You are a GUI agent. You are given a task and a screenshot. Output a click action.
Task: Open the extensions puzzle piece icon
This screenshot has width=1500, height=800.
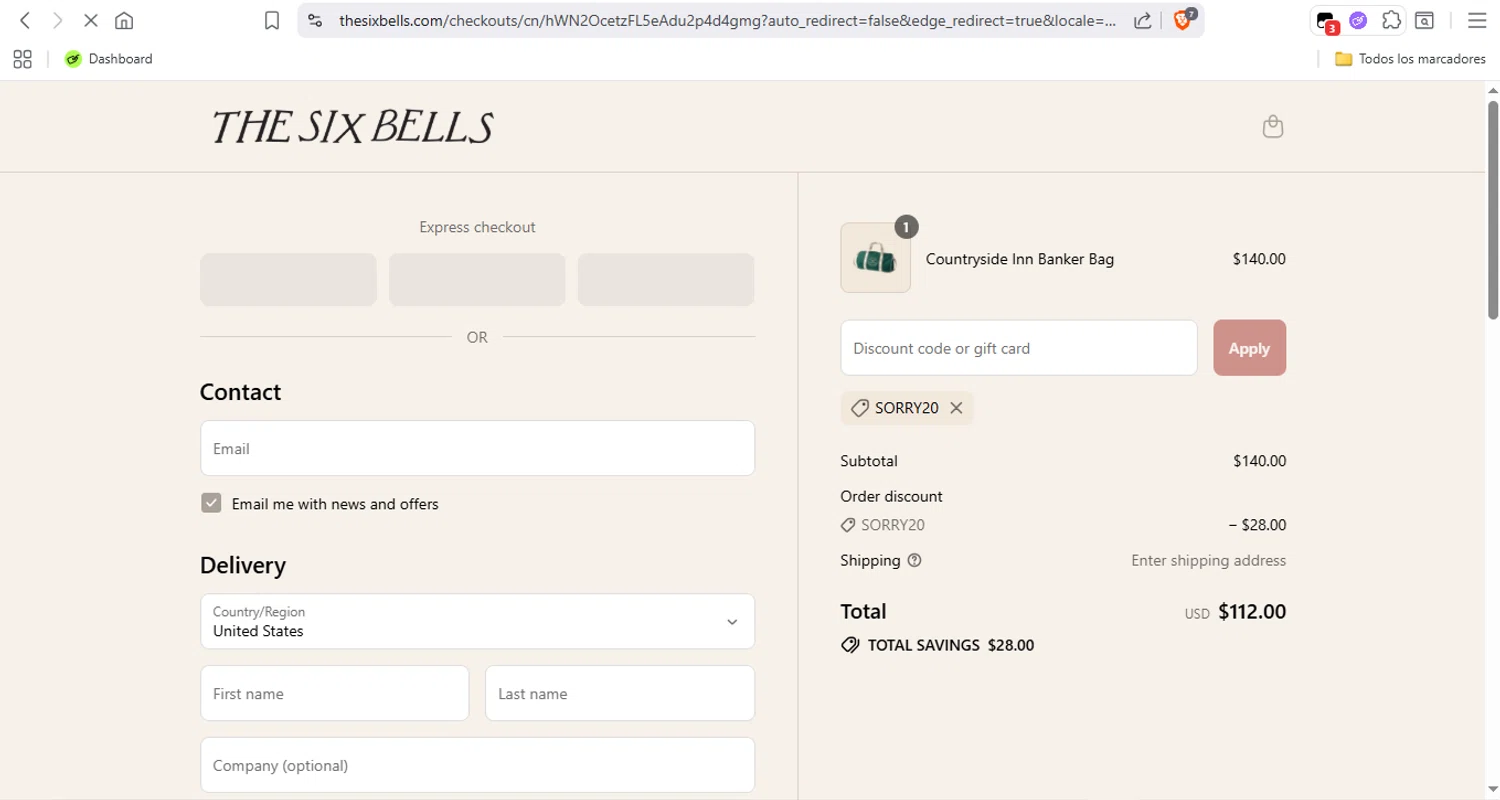[x=1391, y=20]
